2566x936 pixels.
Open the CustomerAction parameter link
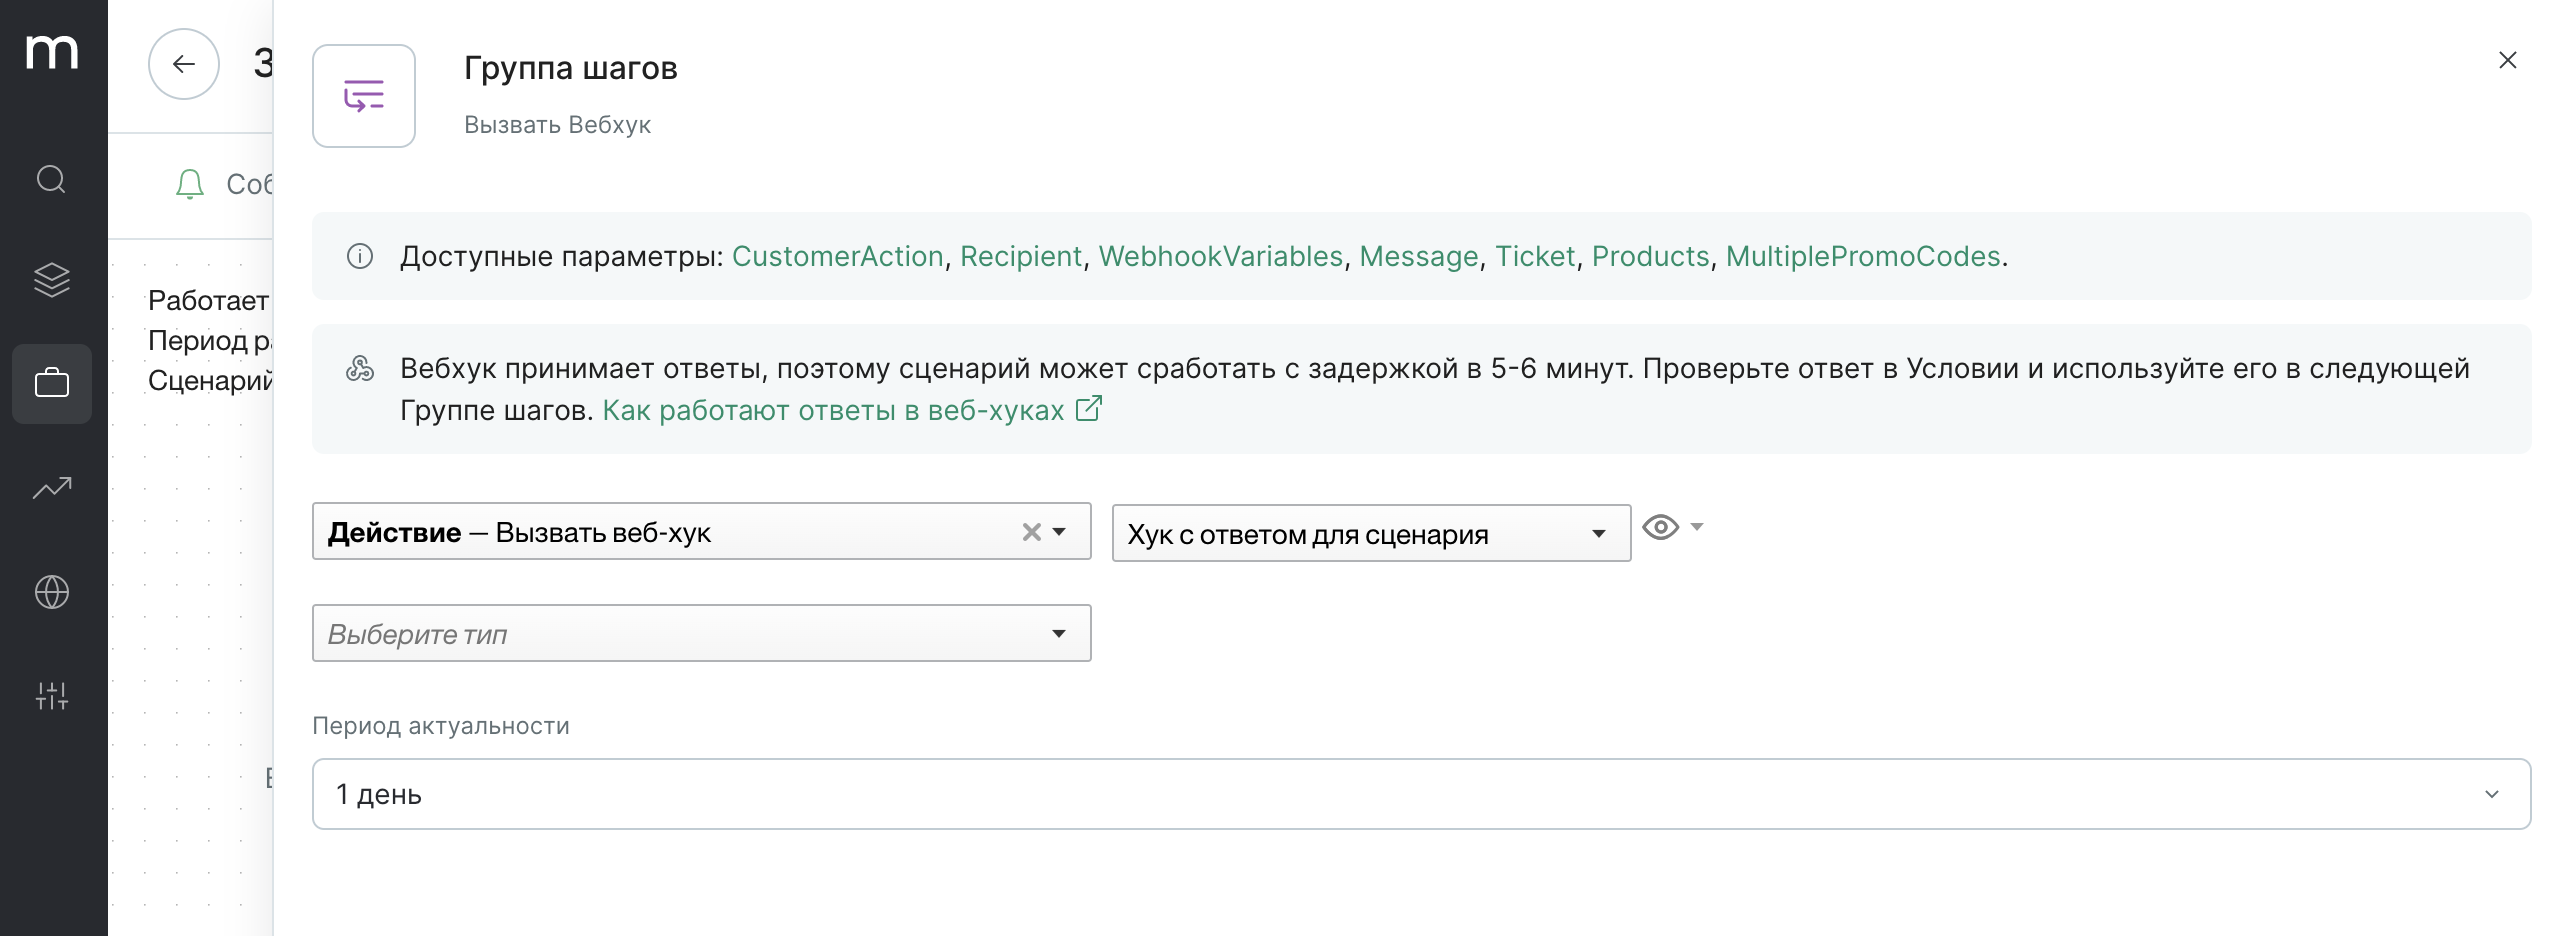[x=838, y=257]
